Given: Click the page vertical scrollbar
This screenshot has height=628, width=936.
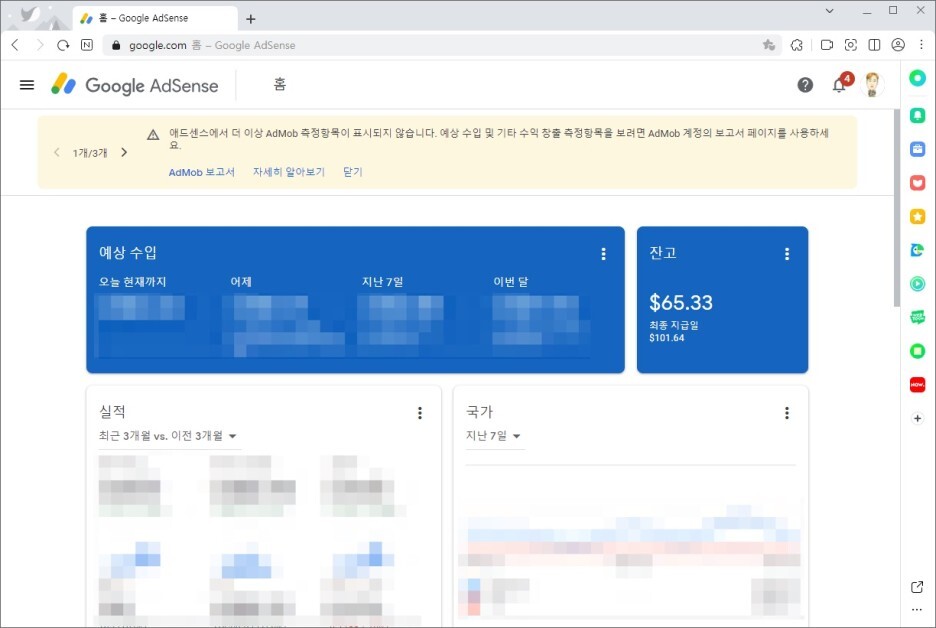Looking at the screenshot, I should (x=897, y=208).
